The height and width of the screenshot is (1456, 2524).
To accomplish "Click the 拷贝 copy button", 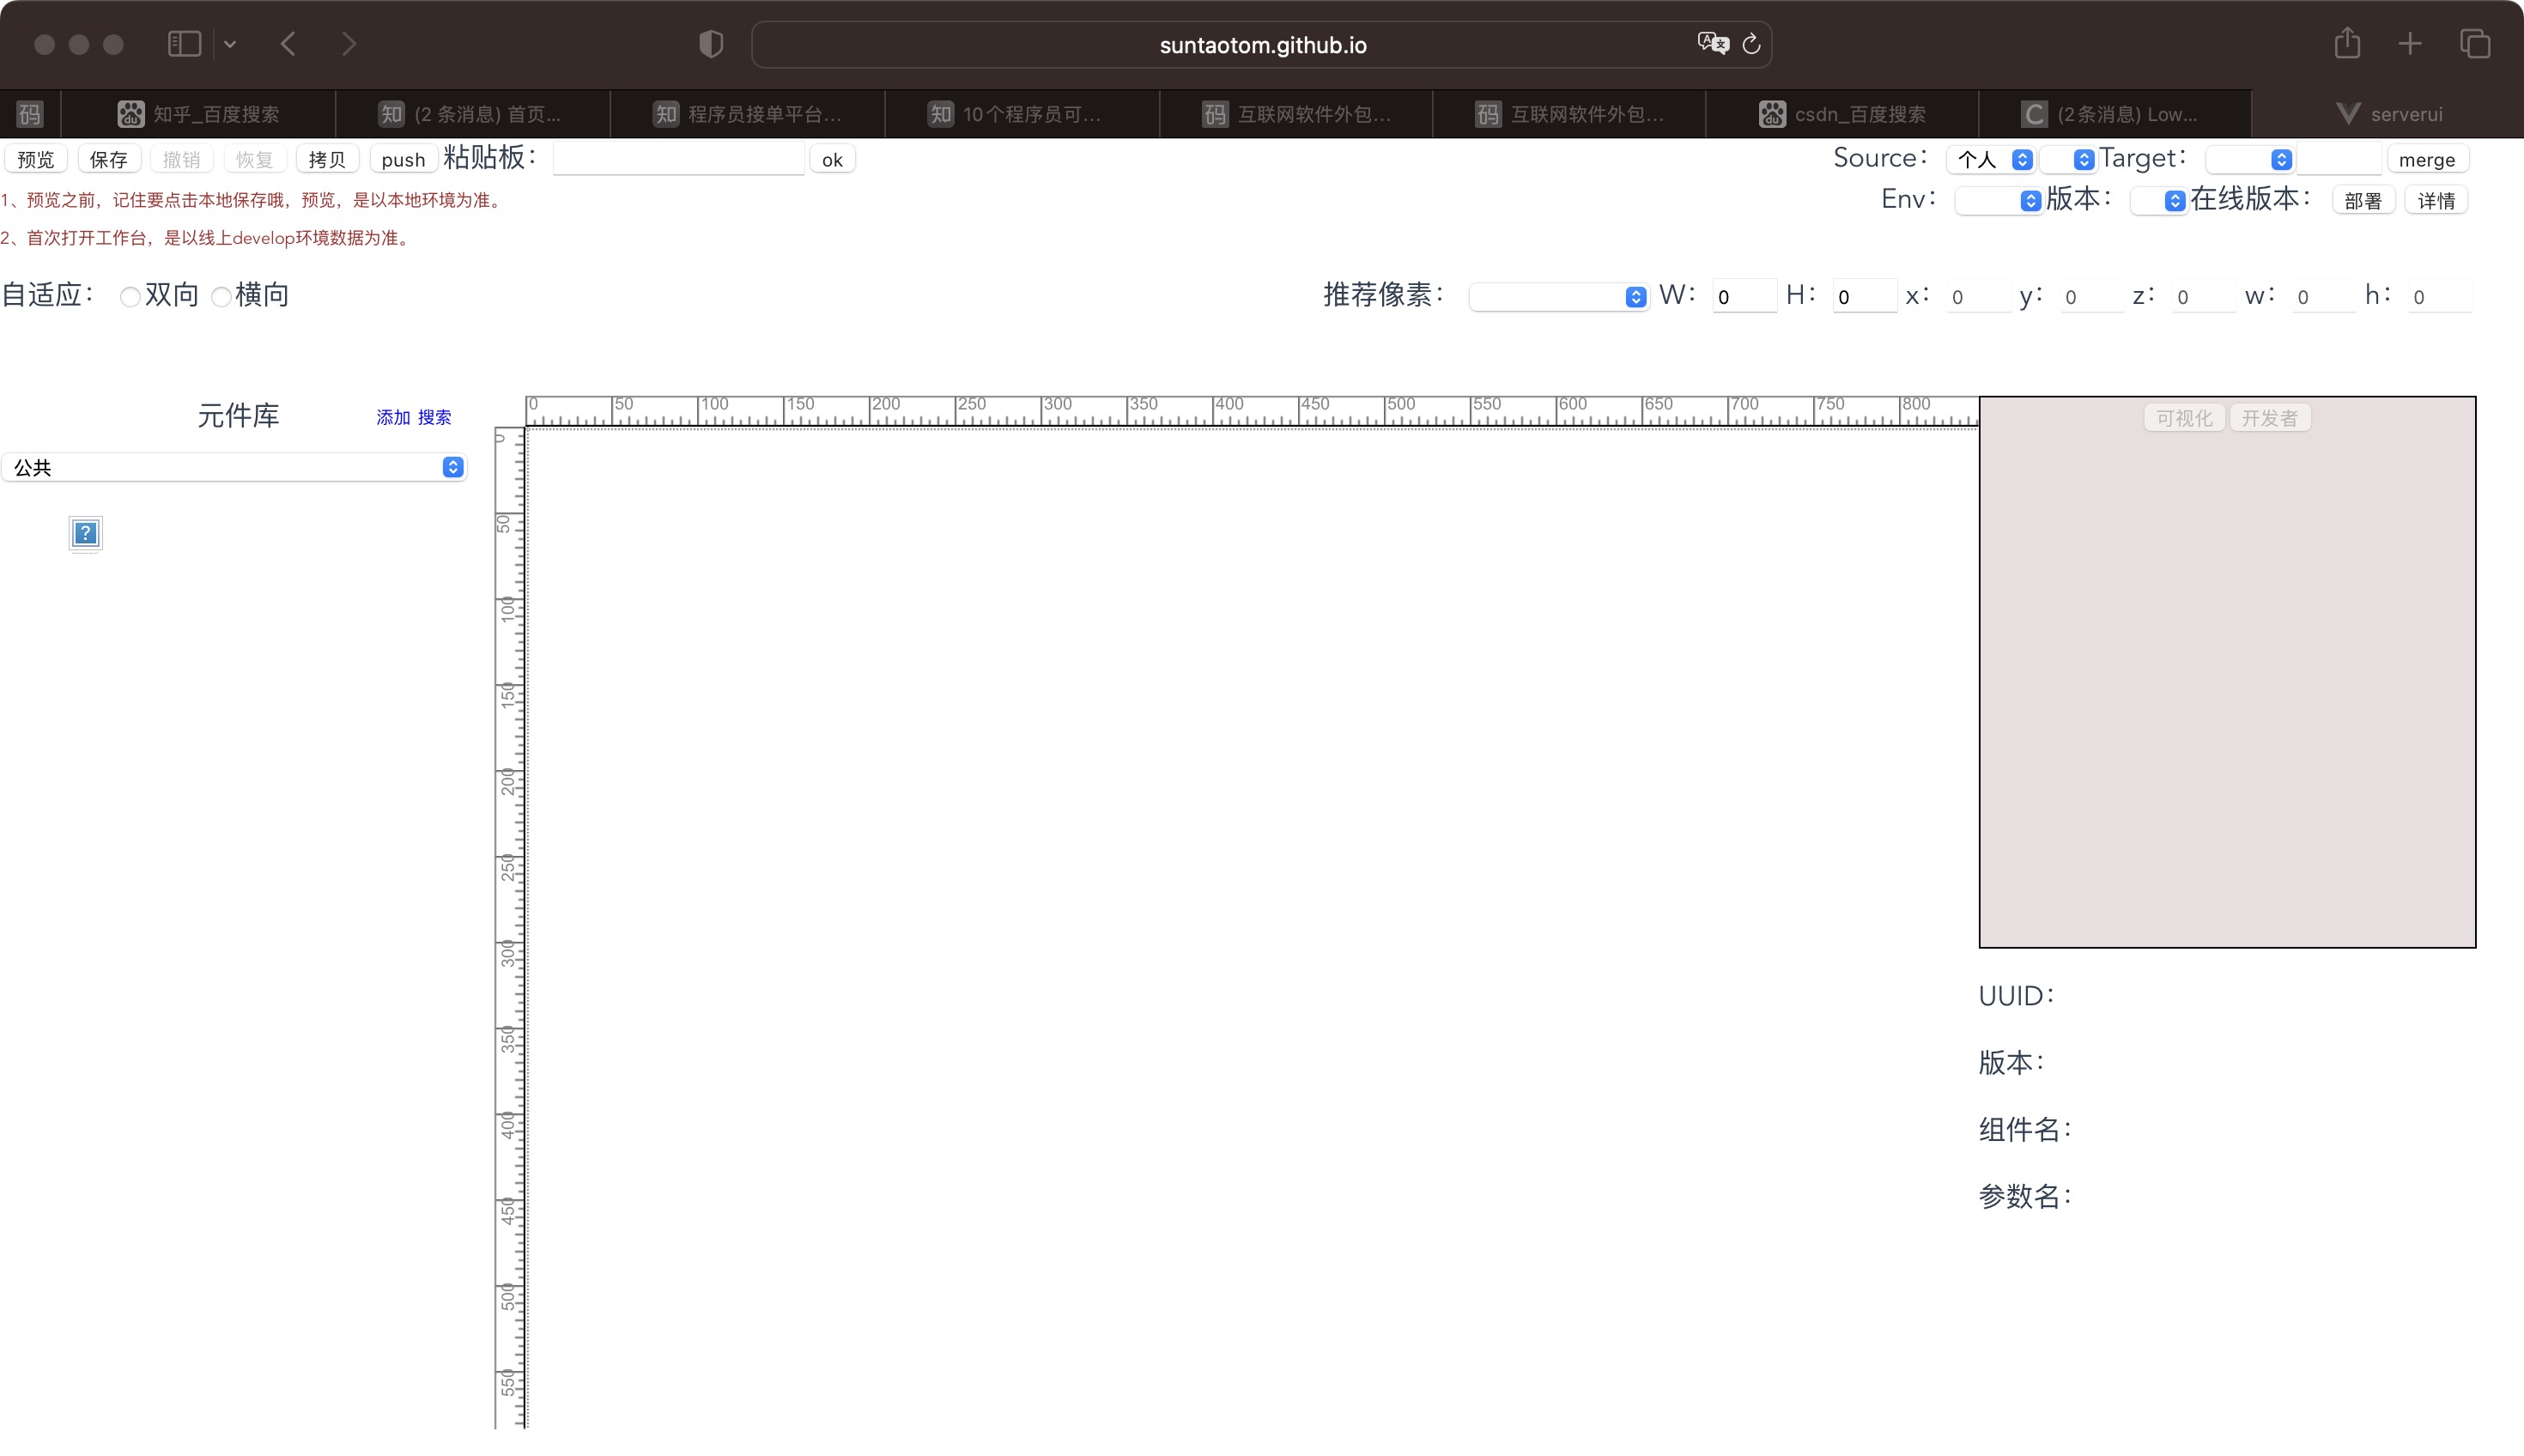I will click(x=327, y=159).
